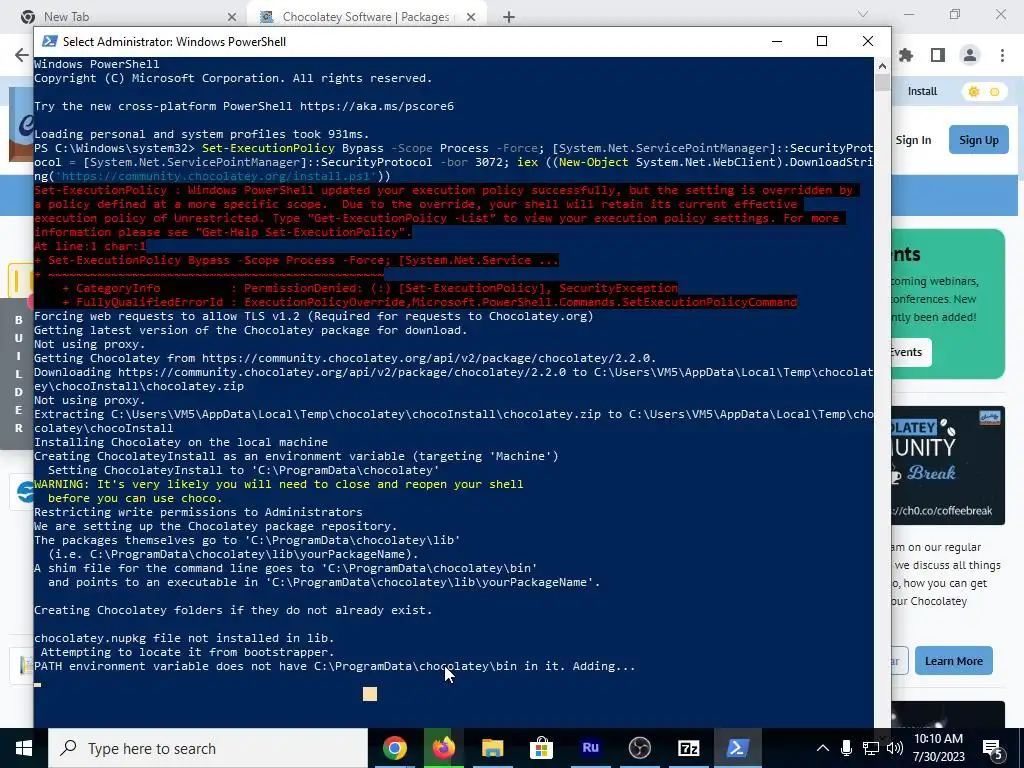The width and height of the screenshot is (1024, 768).
Task: Open Chrome tab search chevron
Action: click(x=863, y=14)
